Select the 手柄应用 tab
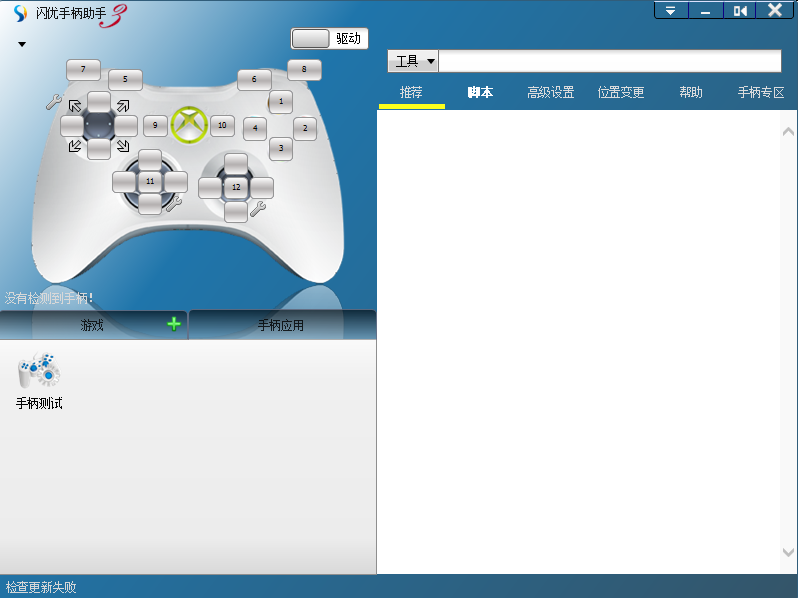 (x=281, y=325)
